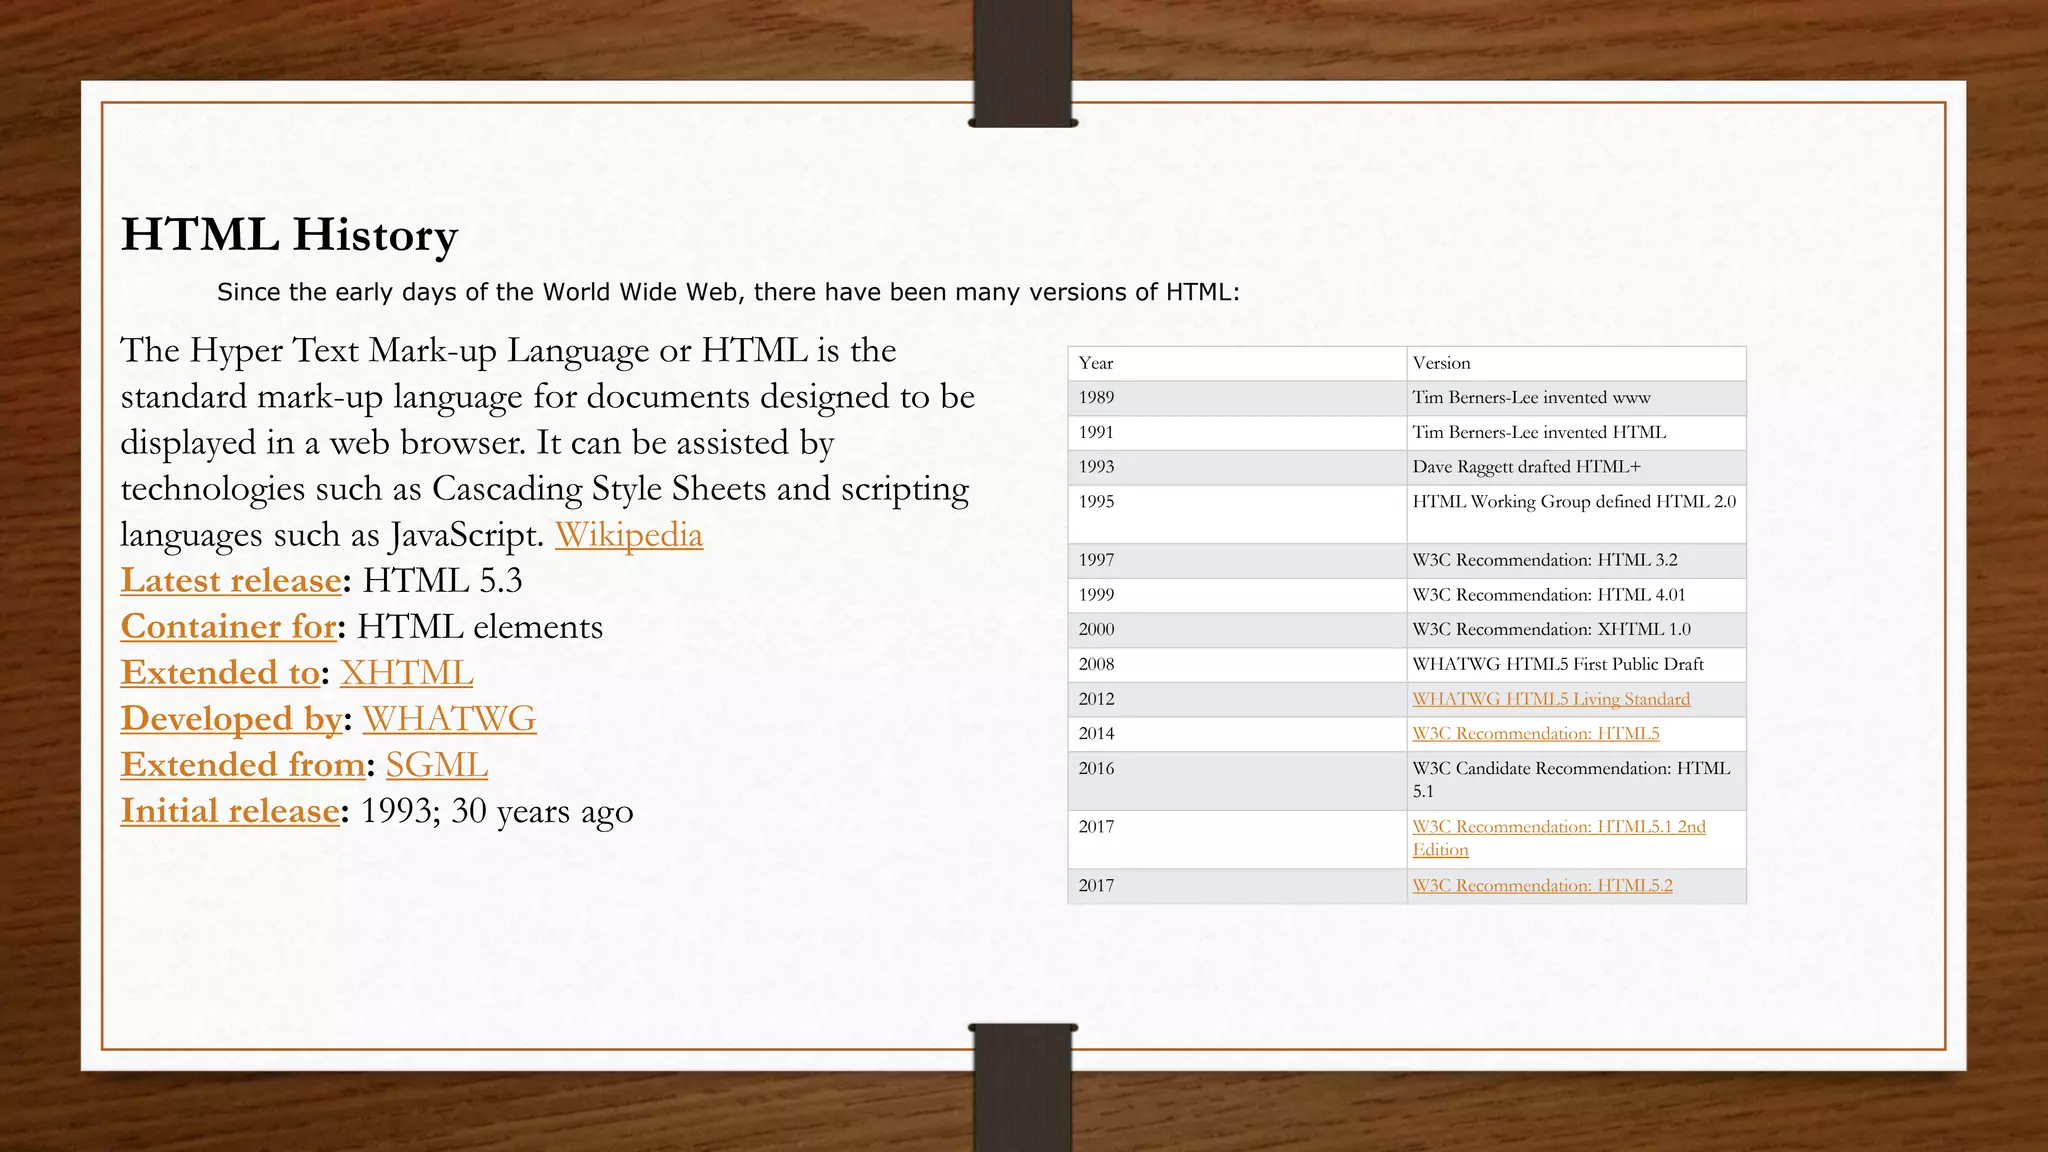The width and height of the screenshot is (2048, 1152).
Task: Select the Version column header
Action: click(x=1576, y=364)
